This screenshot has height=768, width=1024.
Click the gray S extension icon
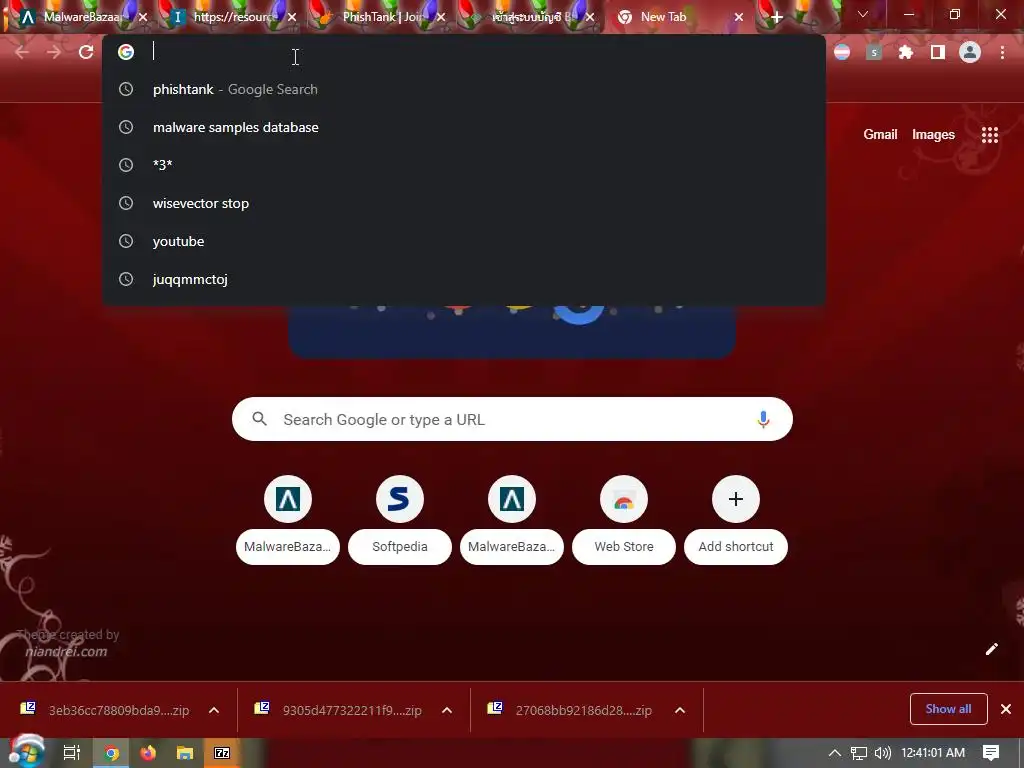[x=874, y=52]
